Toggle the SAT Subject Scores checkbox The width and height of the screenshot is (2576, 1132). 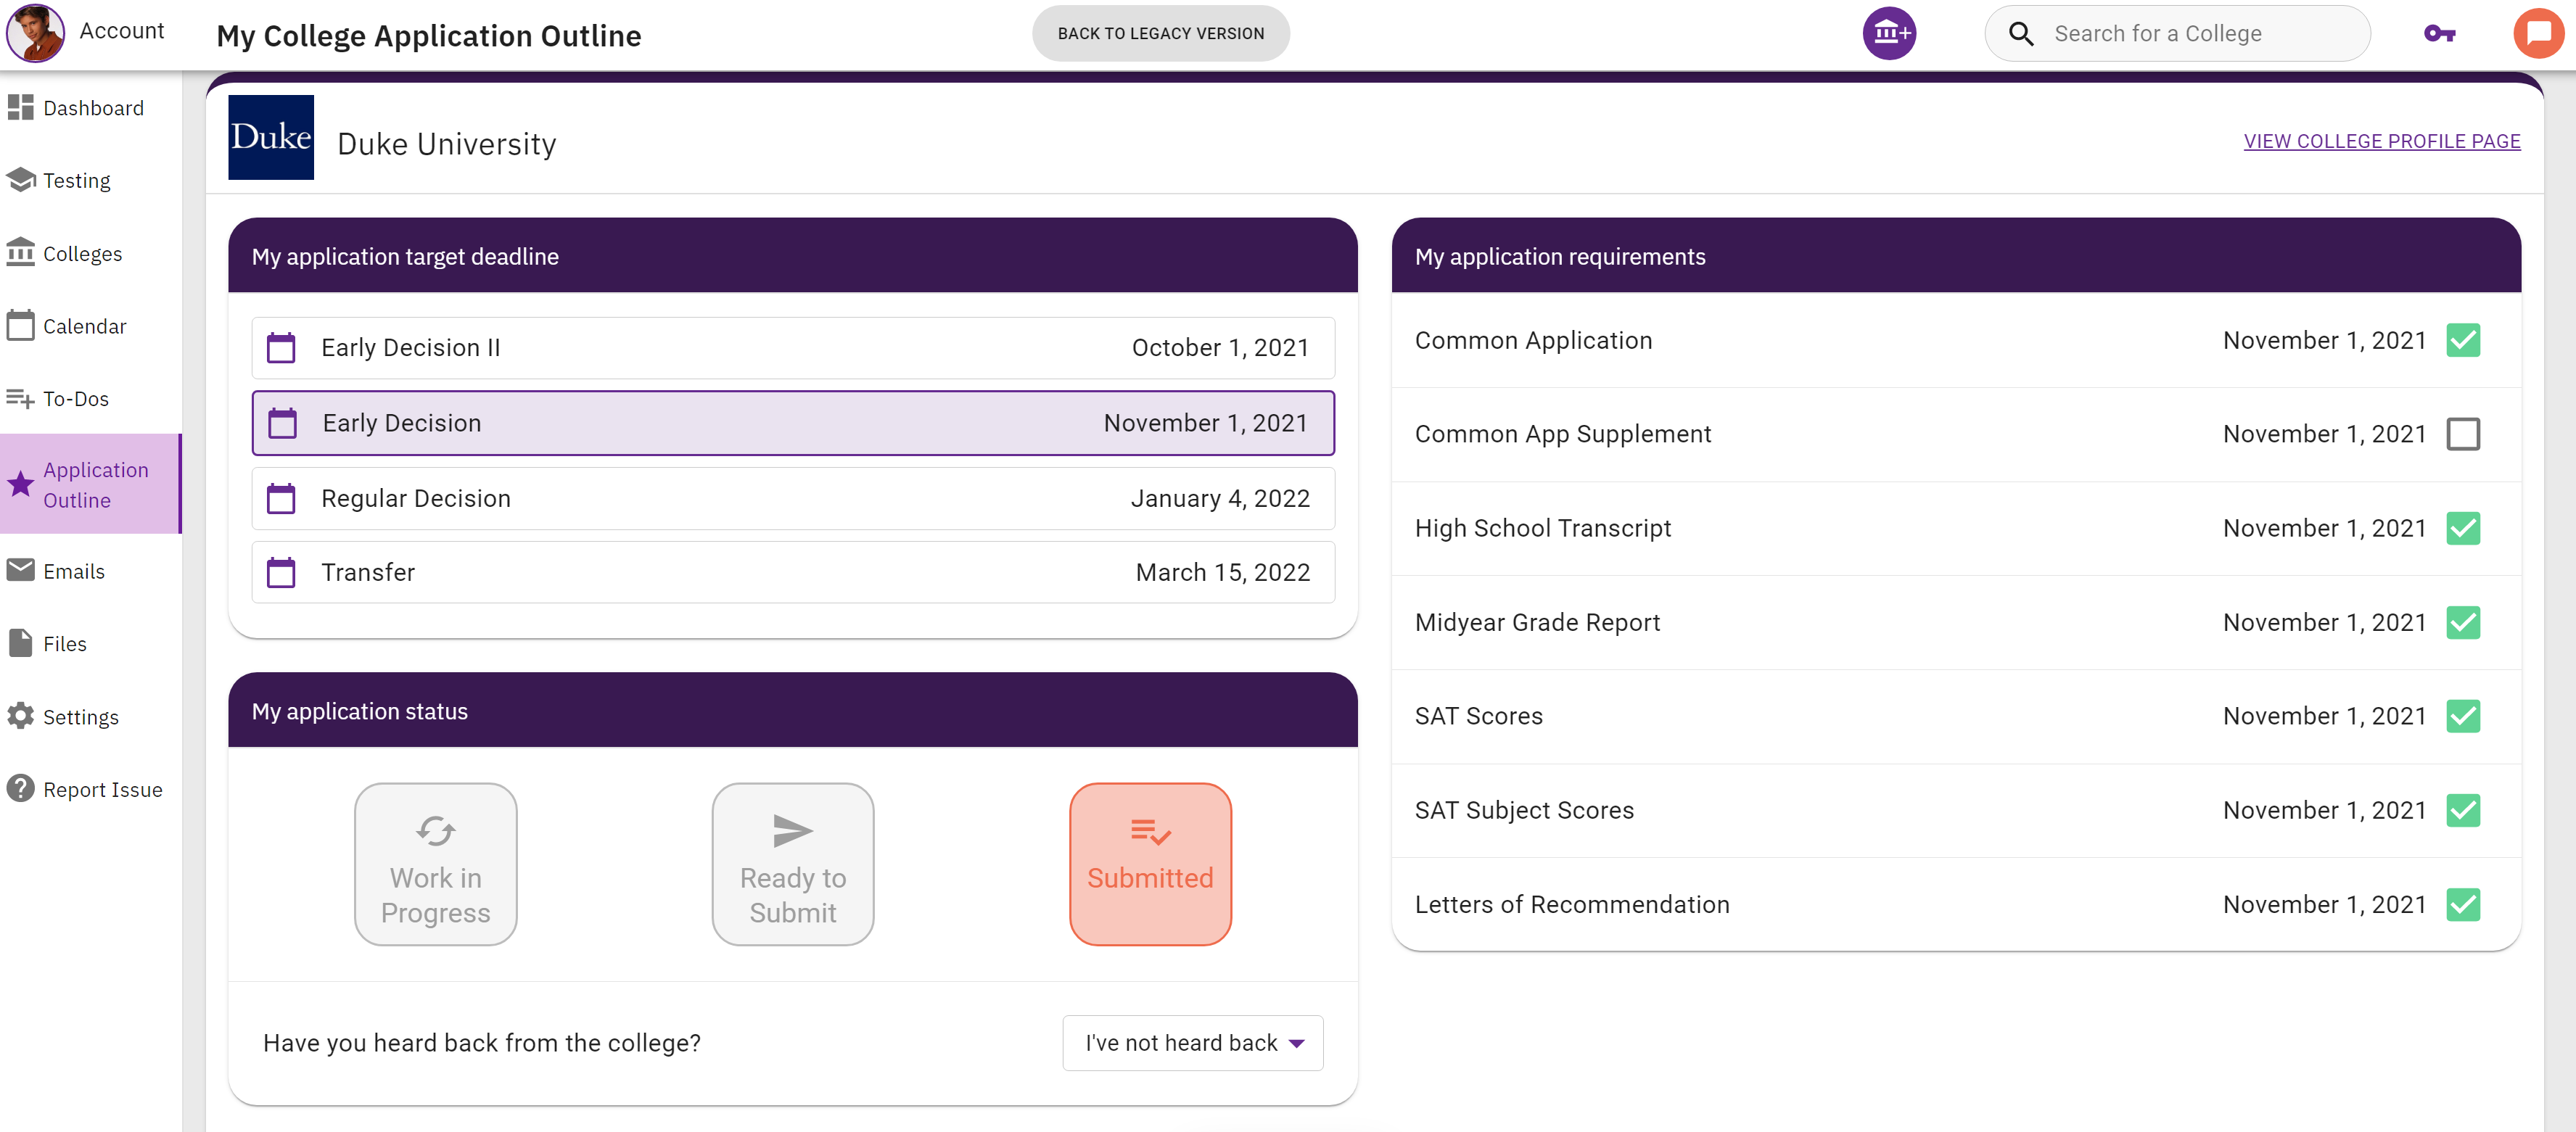[x=2463, y=810]
